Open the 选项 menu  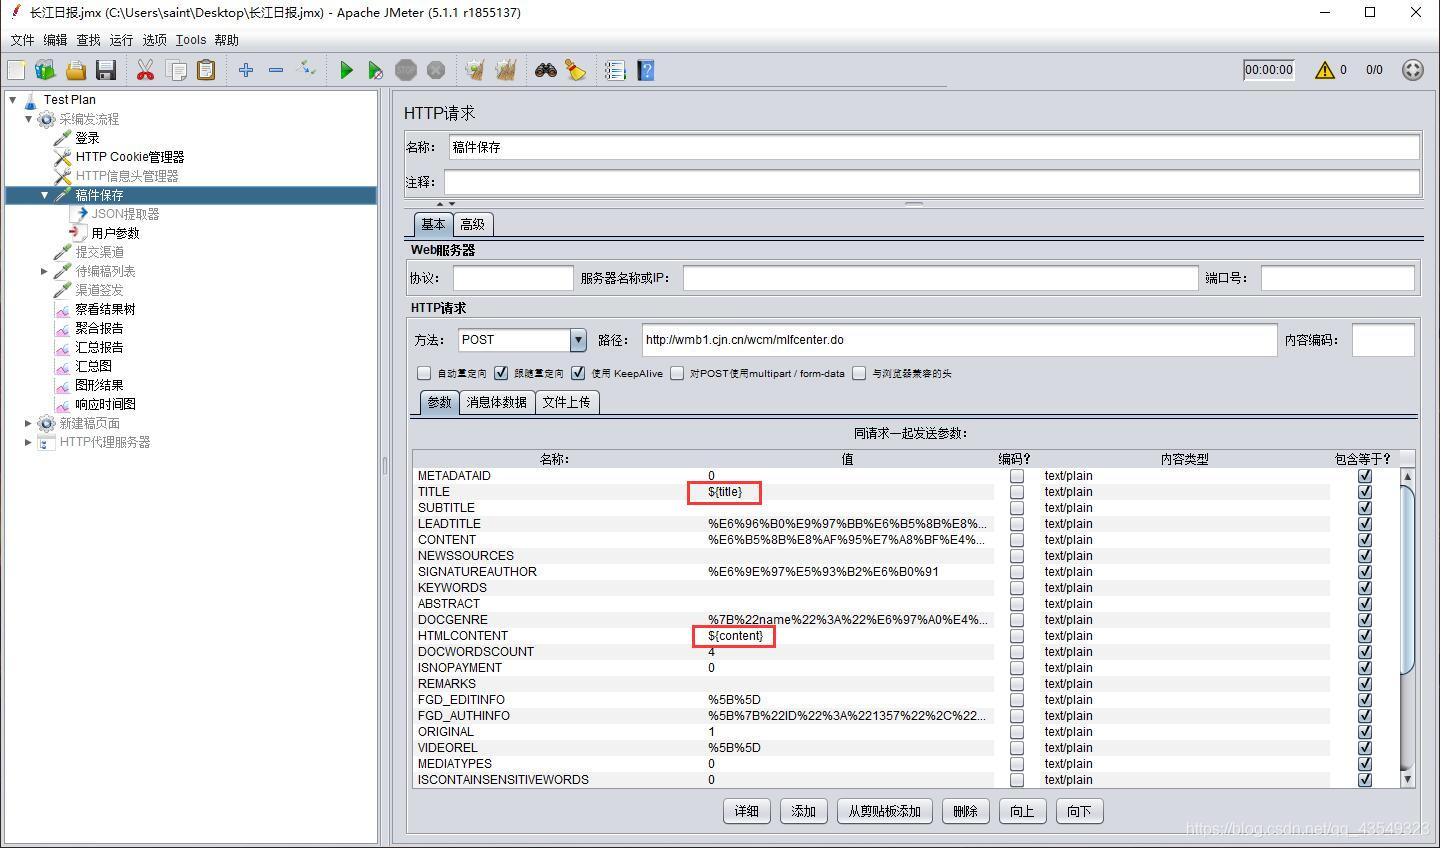pos(155,40)
